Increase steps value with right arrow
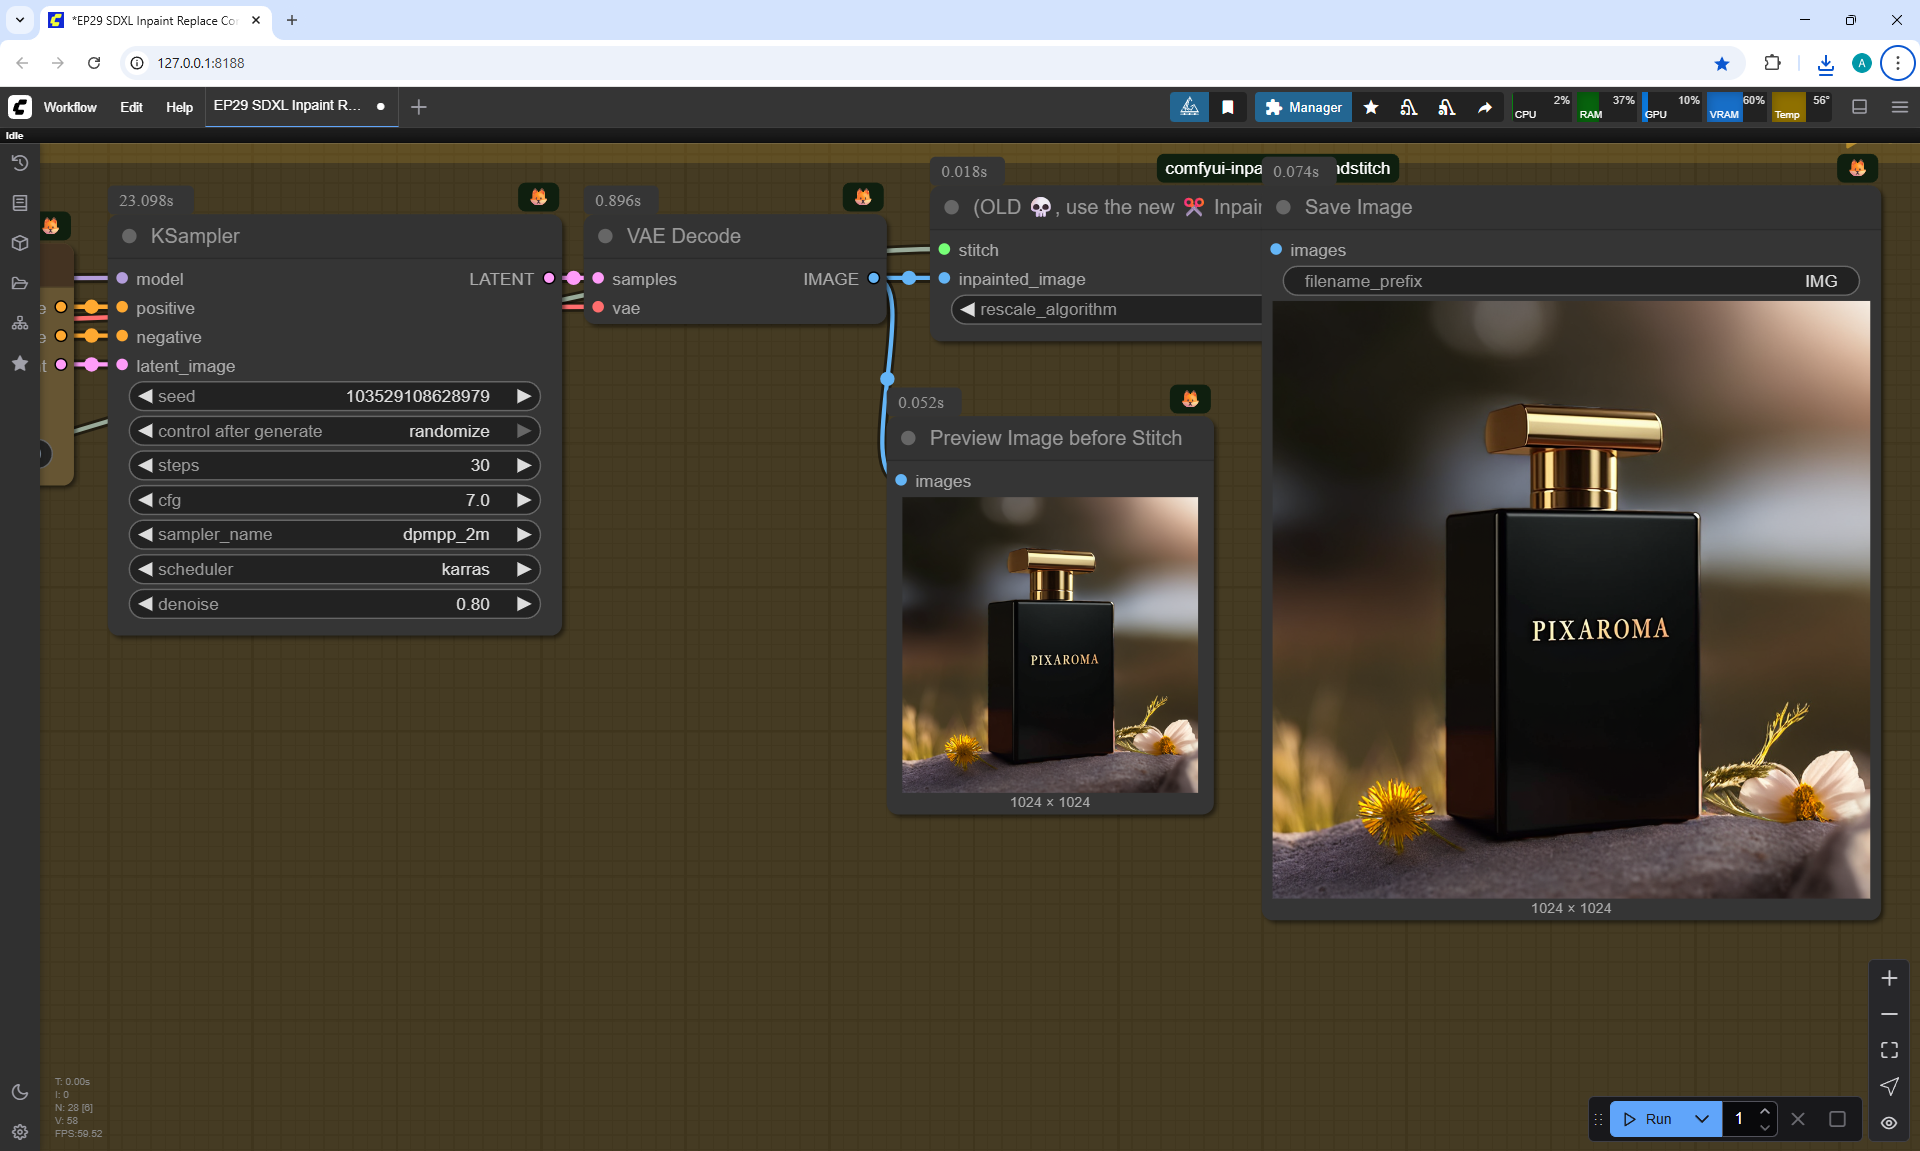Image resolution: width=1920 pixels, height=1151 pixels. pyautogui.click(x=523, y=465)
